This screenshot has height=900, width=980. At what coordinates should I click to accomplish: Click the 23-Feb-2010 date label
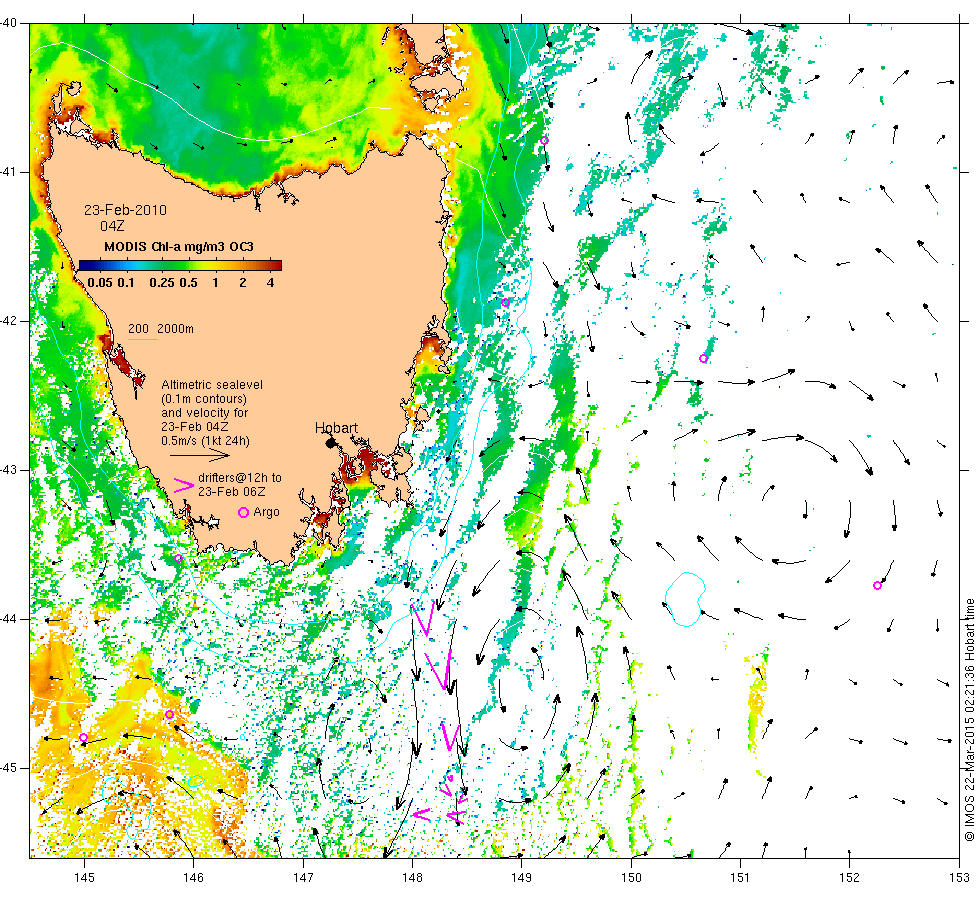point(126,210)
